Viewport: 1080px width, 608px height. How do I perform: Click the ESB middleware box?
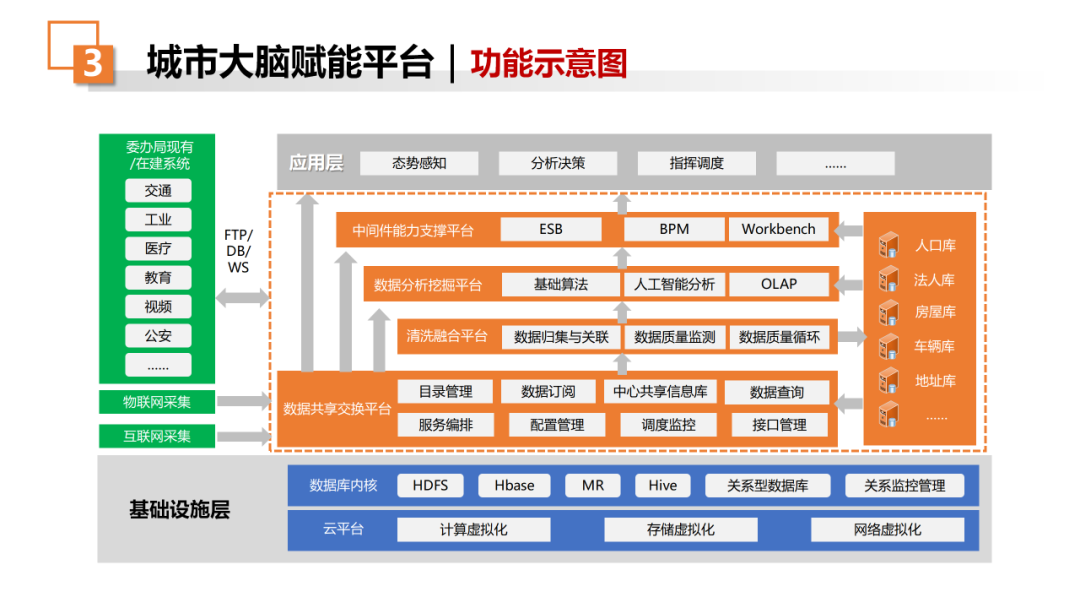(551, 229)
